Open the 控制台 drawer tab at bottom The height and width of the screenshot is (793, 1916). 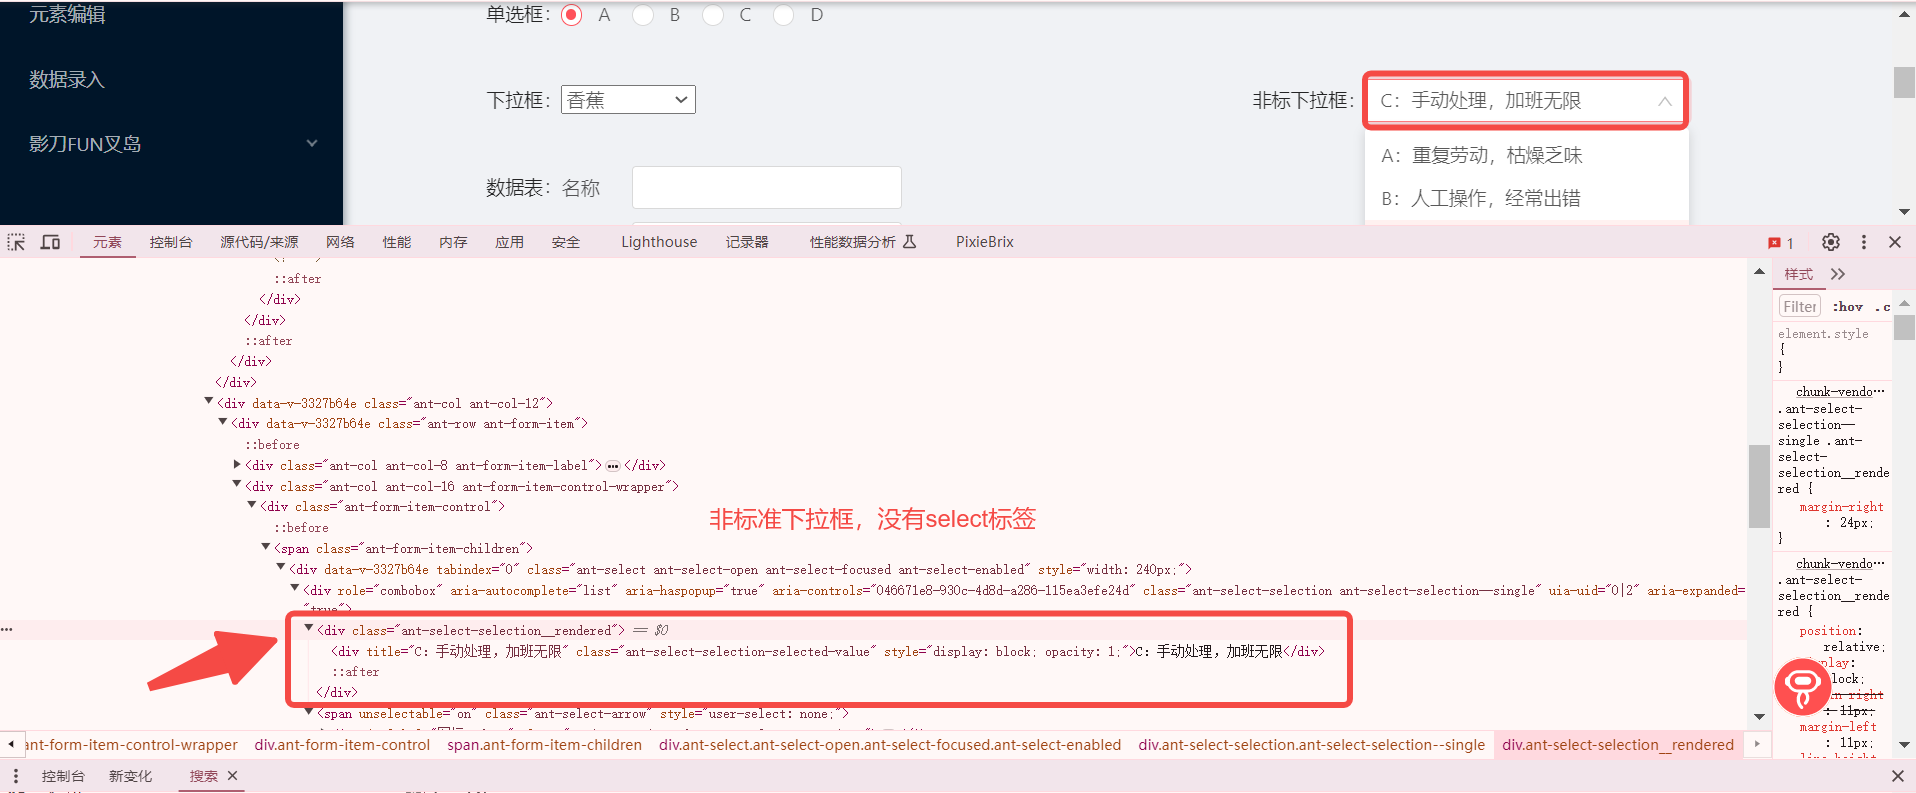63,776
